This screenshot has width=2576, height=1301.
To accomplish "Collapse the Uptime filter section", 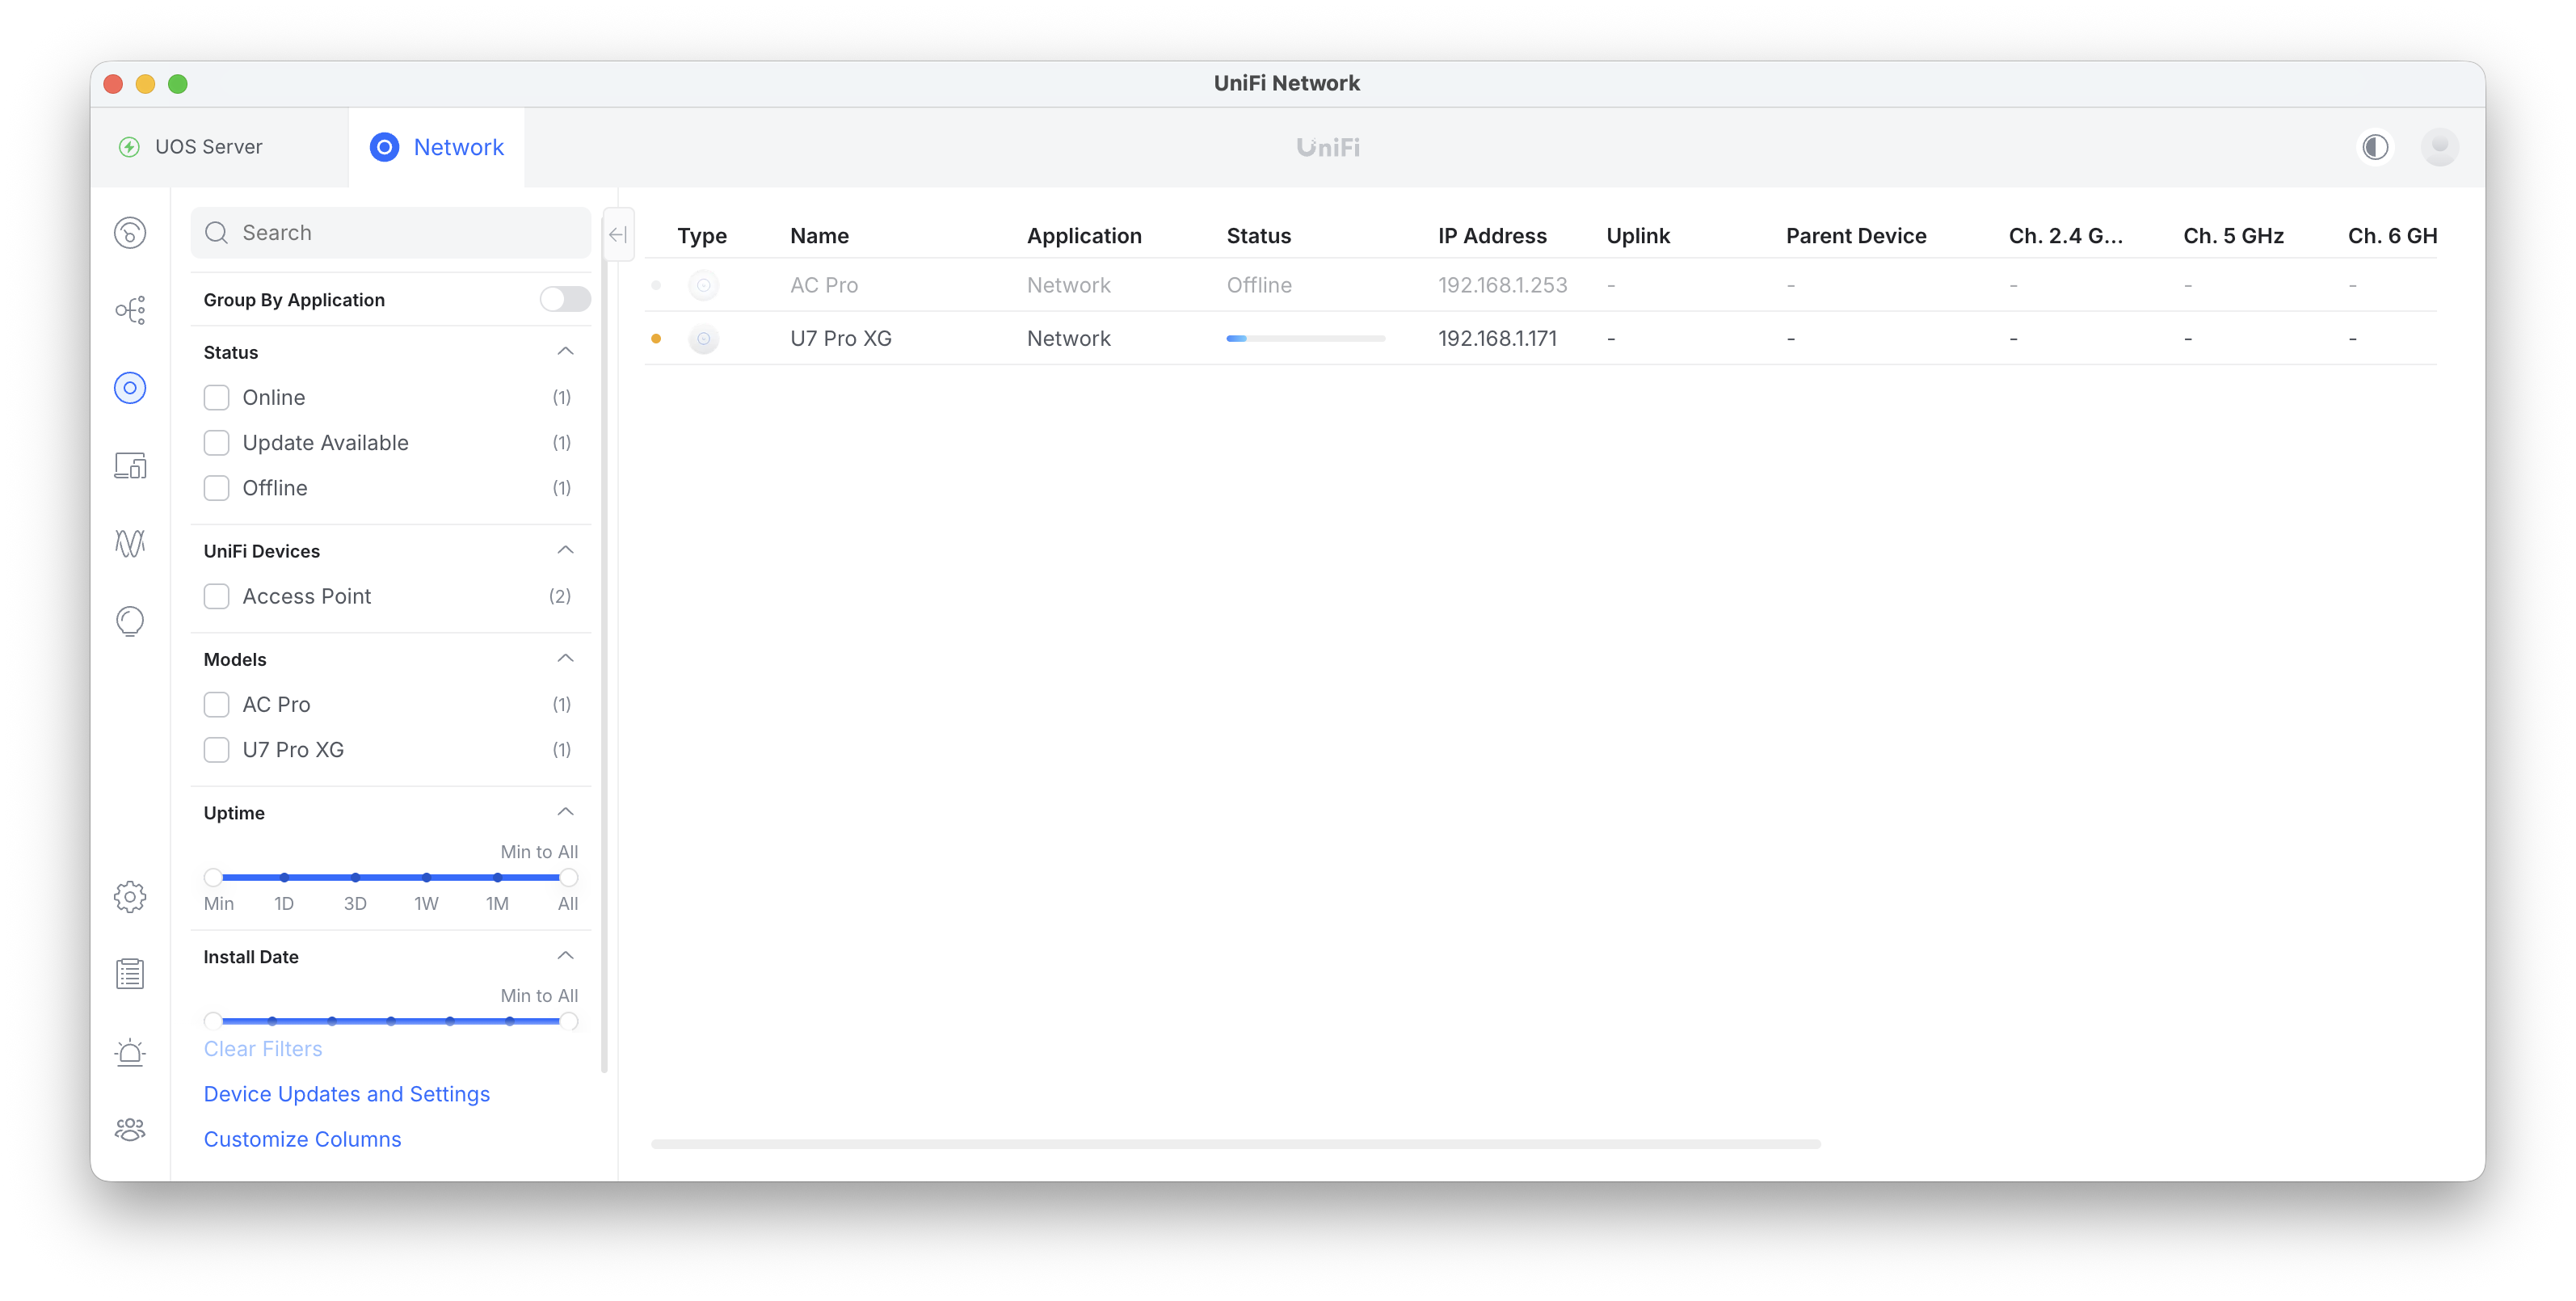I will tap(565, 812).
